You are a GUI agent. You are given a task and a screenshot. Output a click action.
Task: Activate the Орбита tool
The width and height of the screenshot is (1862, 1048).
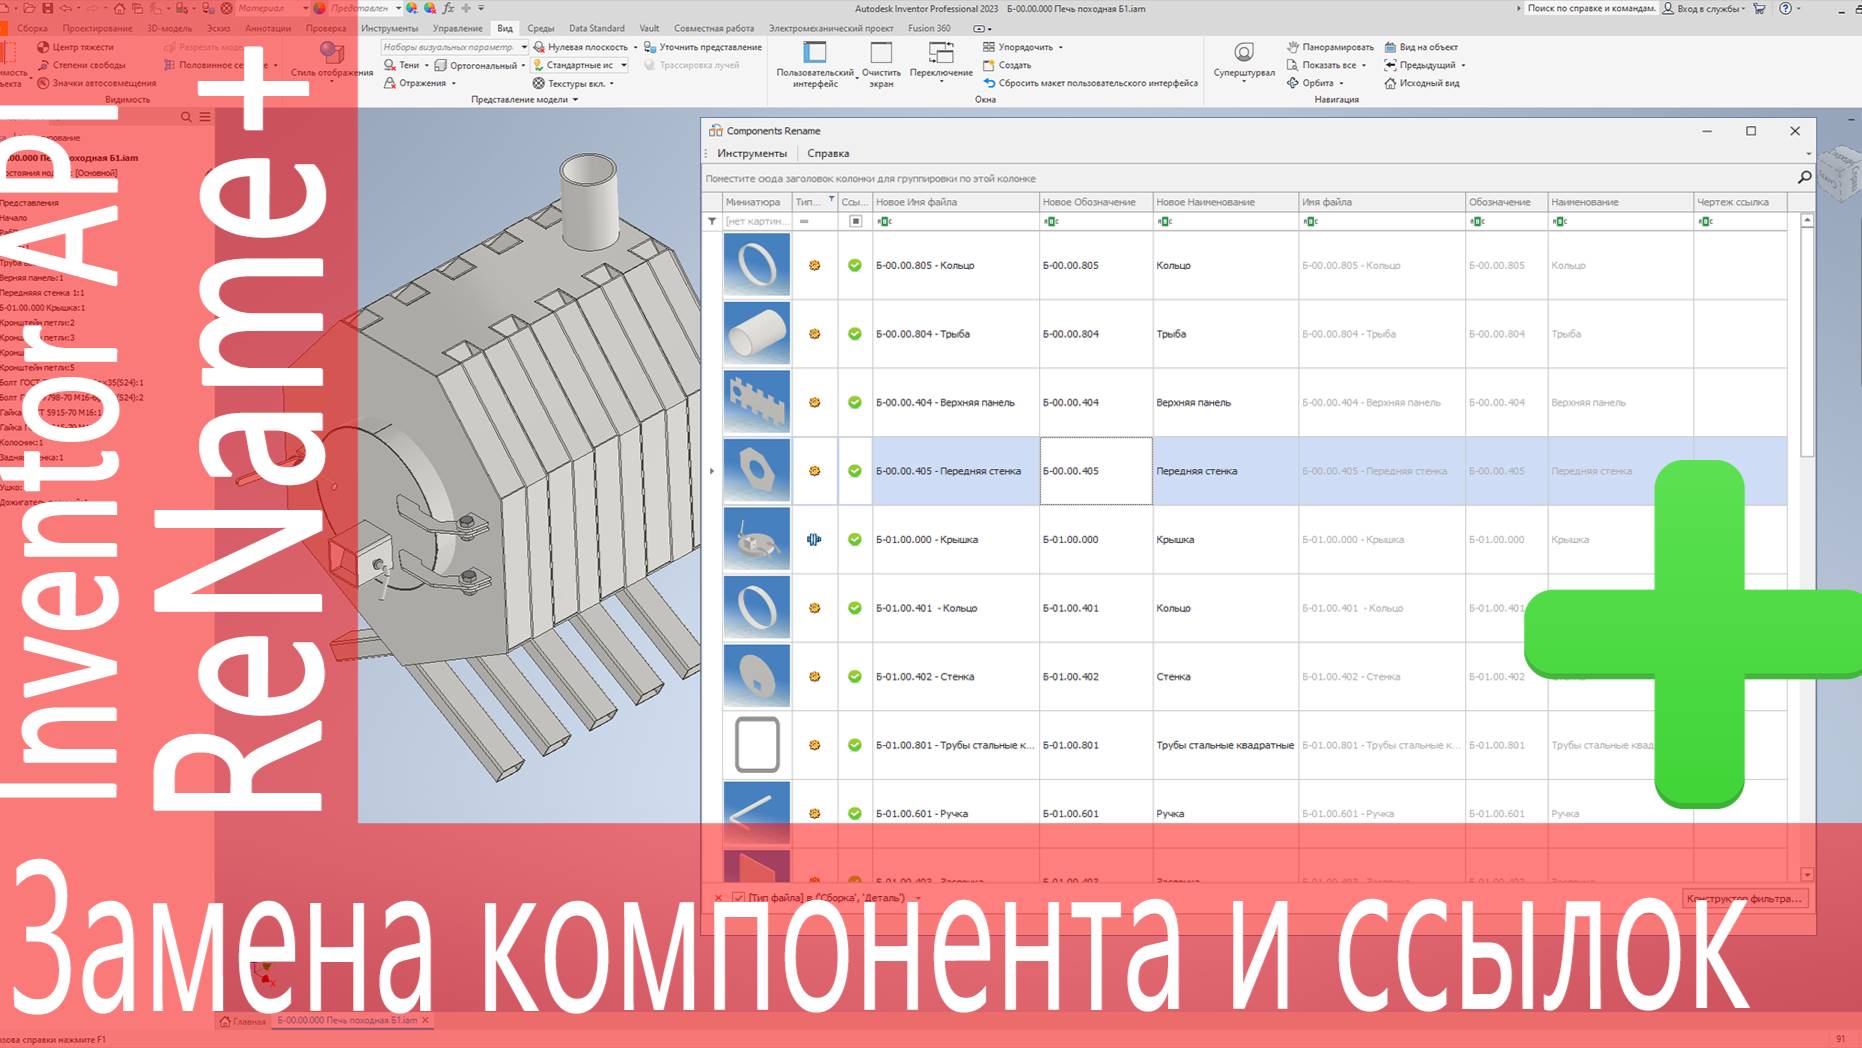point(1318,82)
